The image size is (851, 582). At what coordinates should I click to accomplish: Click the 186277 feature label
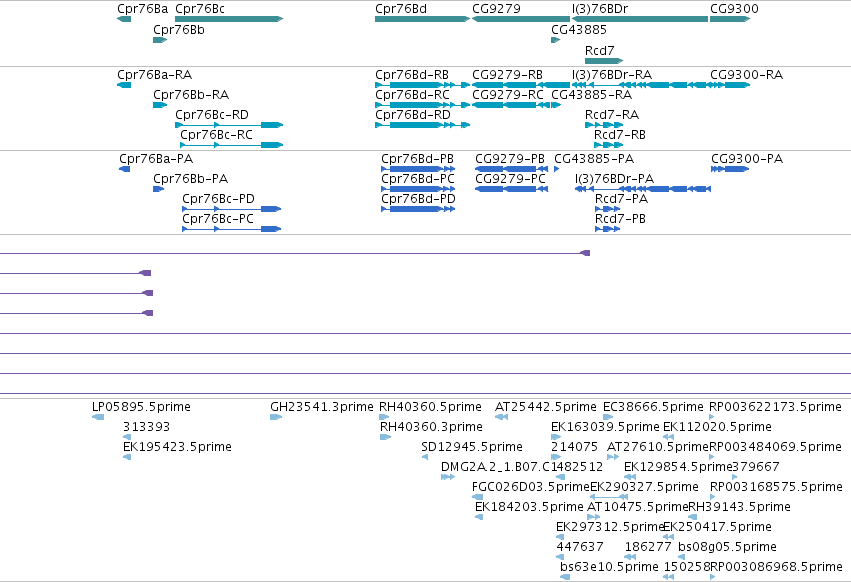click(x=648, y=547)
